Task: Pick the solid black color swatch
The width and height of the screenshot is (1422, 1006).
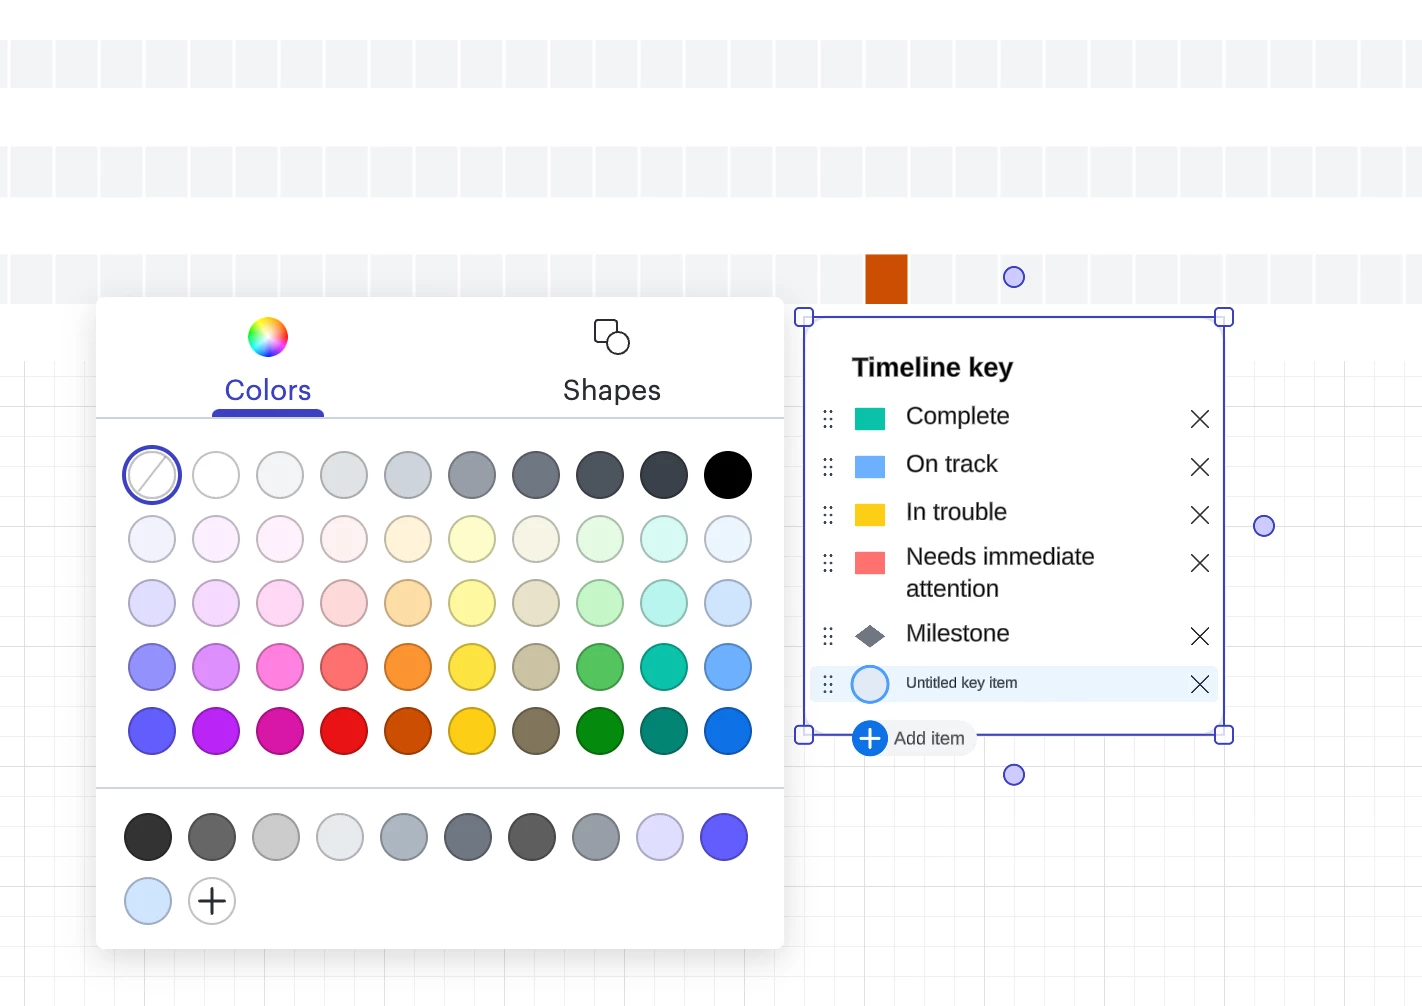Action: point(727,475)
